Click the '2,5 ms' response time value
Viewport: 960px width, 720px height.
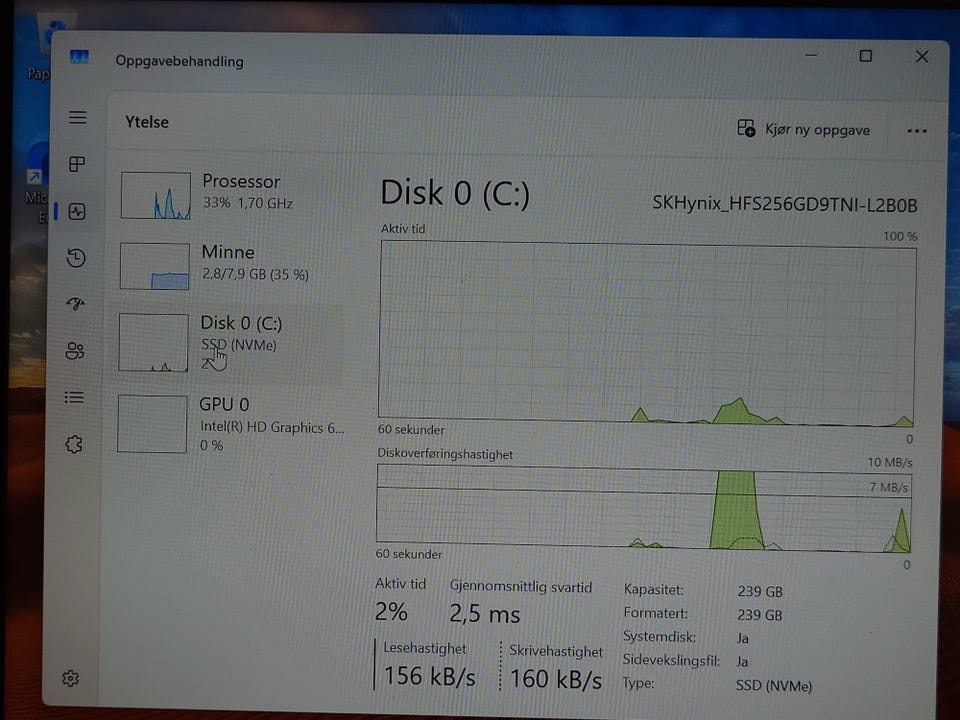[484, 613]
